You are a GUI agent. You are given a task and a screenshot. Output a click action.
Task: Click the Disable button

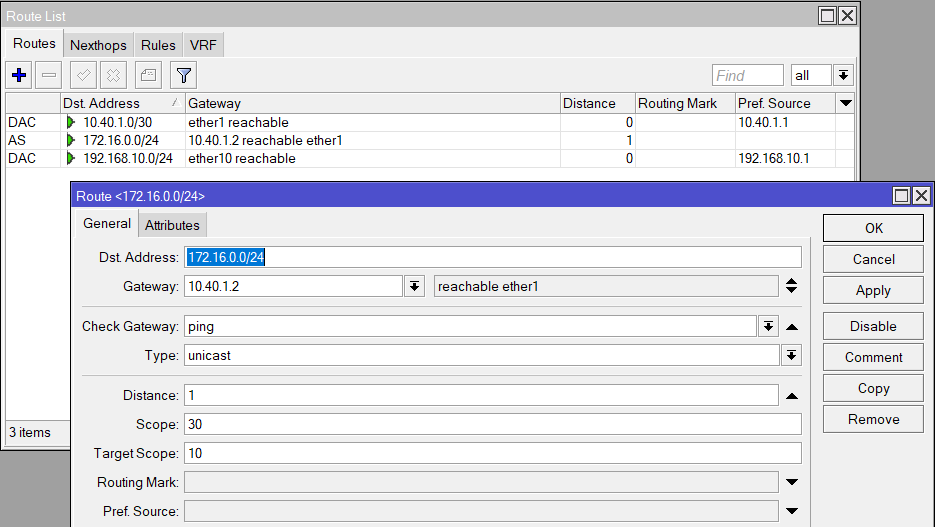[x=874, y=326]
